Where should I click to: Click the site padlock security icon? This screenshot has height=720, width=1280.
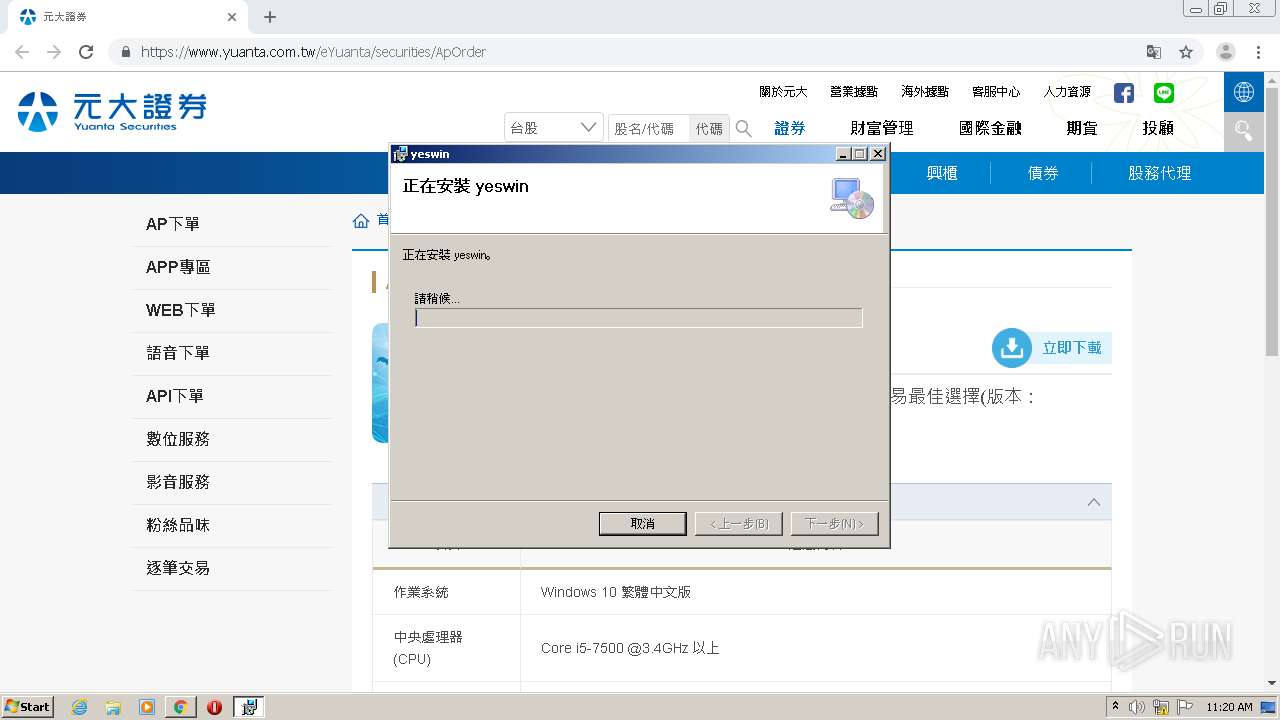coord(125,52)
